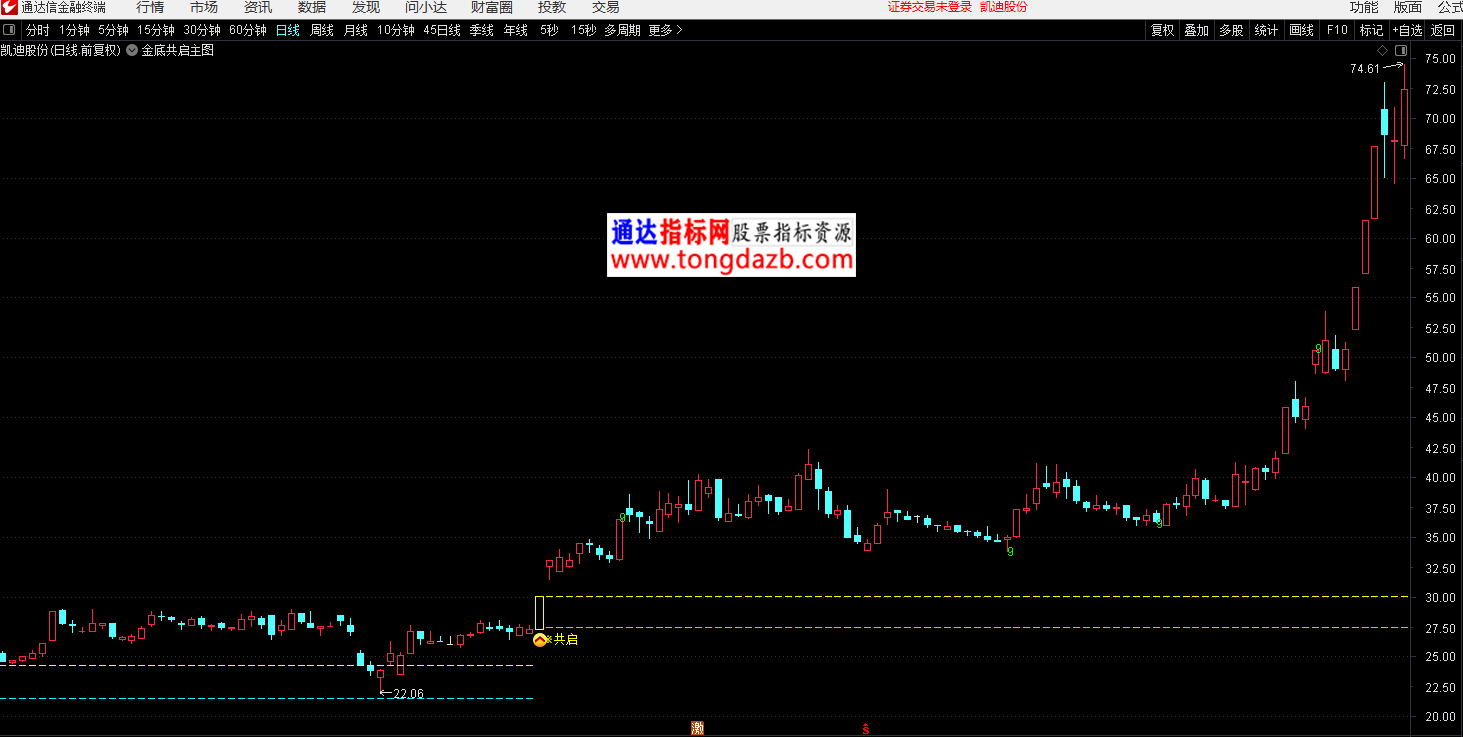
Task: Open the 功能 menu
Action: click(1364, 8)
